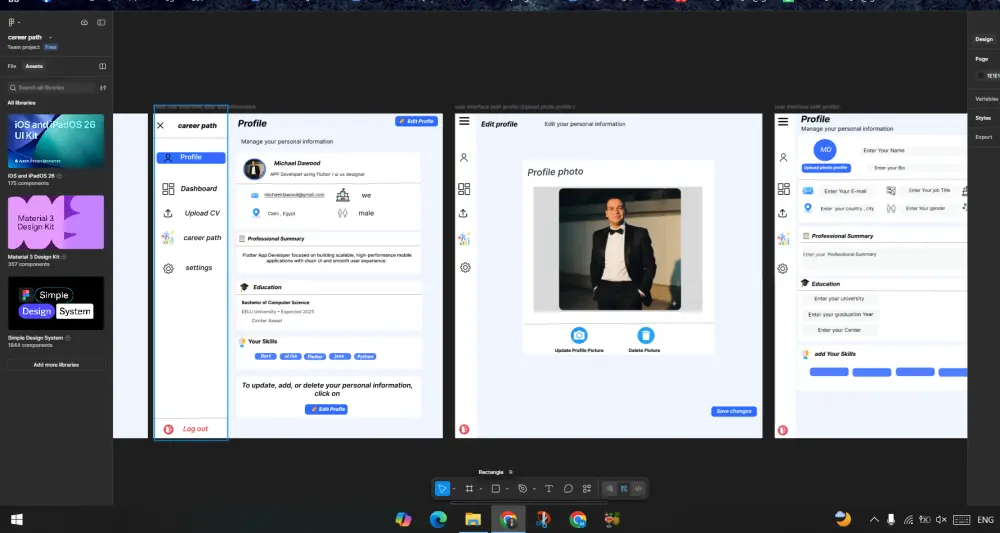Open the Design tab in the right panel
This screenshot has width=1000, height=533.
pyautogui.click(x=983, y=39)
